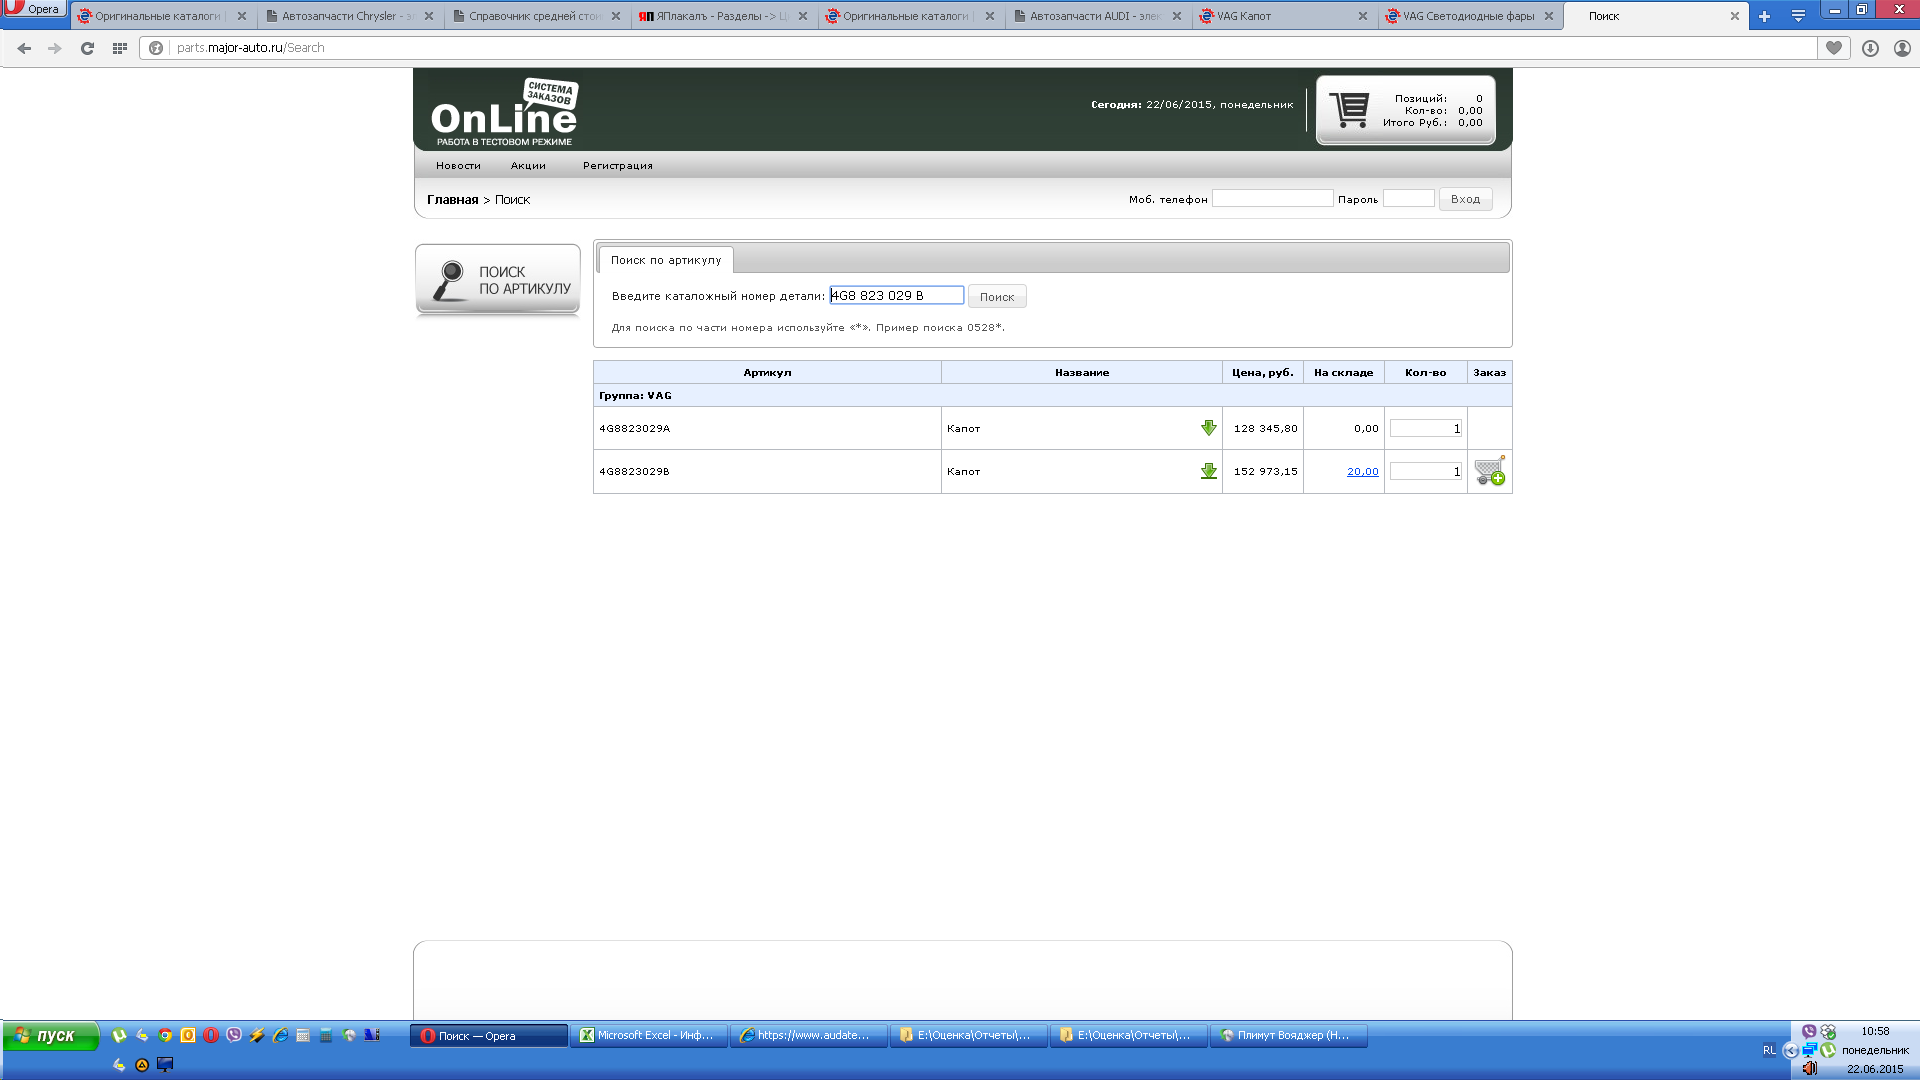Switch to the ЯПлакалъ browser tab
Viewport: 1920px width, 1080px height.
724,16
